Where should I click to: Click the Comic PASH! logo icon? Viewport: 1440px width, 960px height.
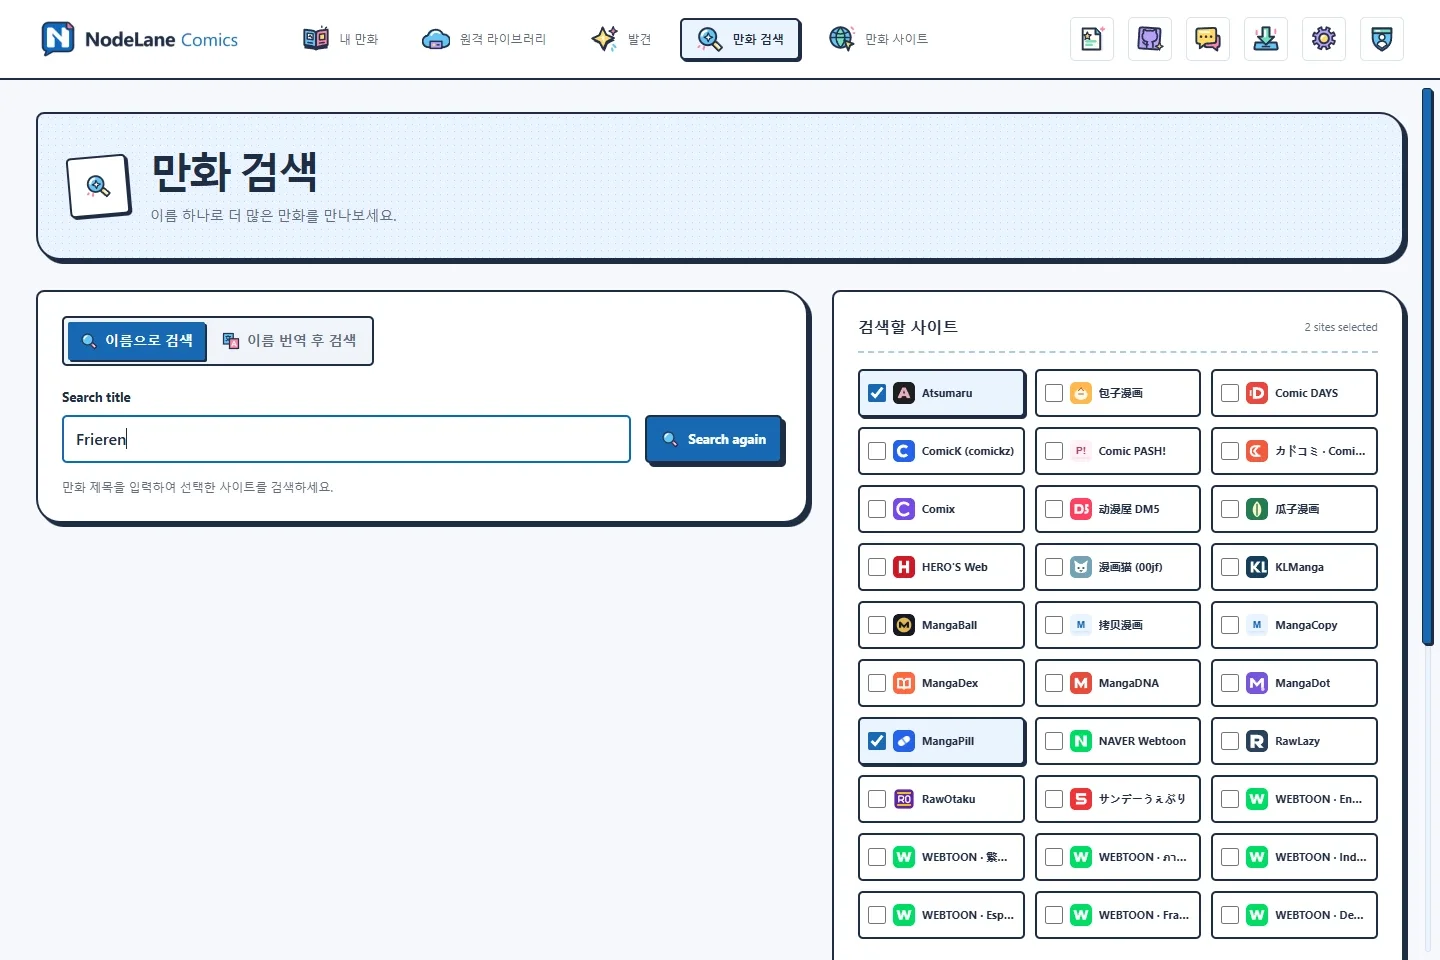click(1081, 451)
